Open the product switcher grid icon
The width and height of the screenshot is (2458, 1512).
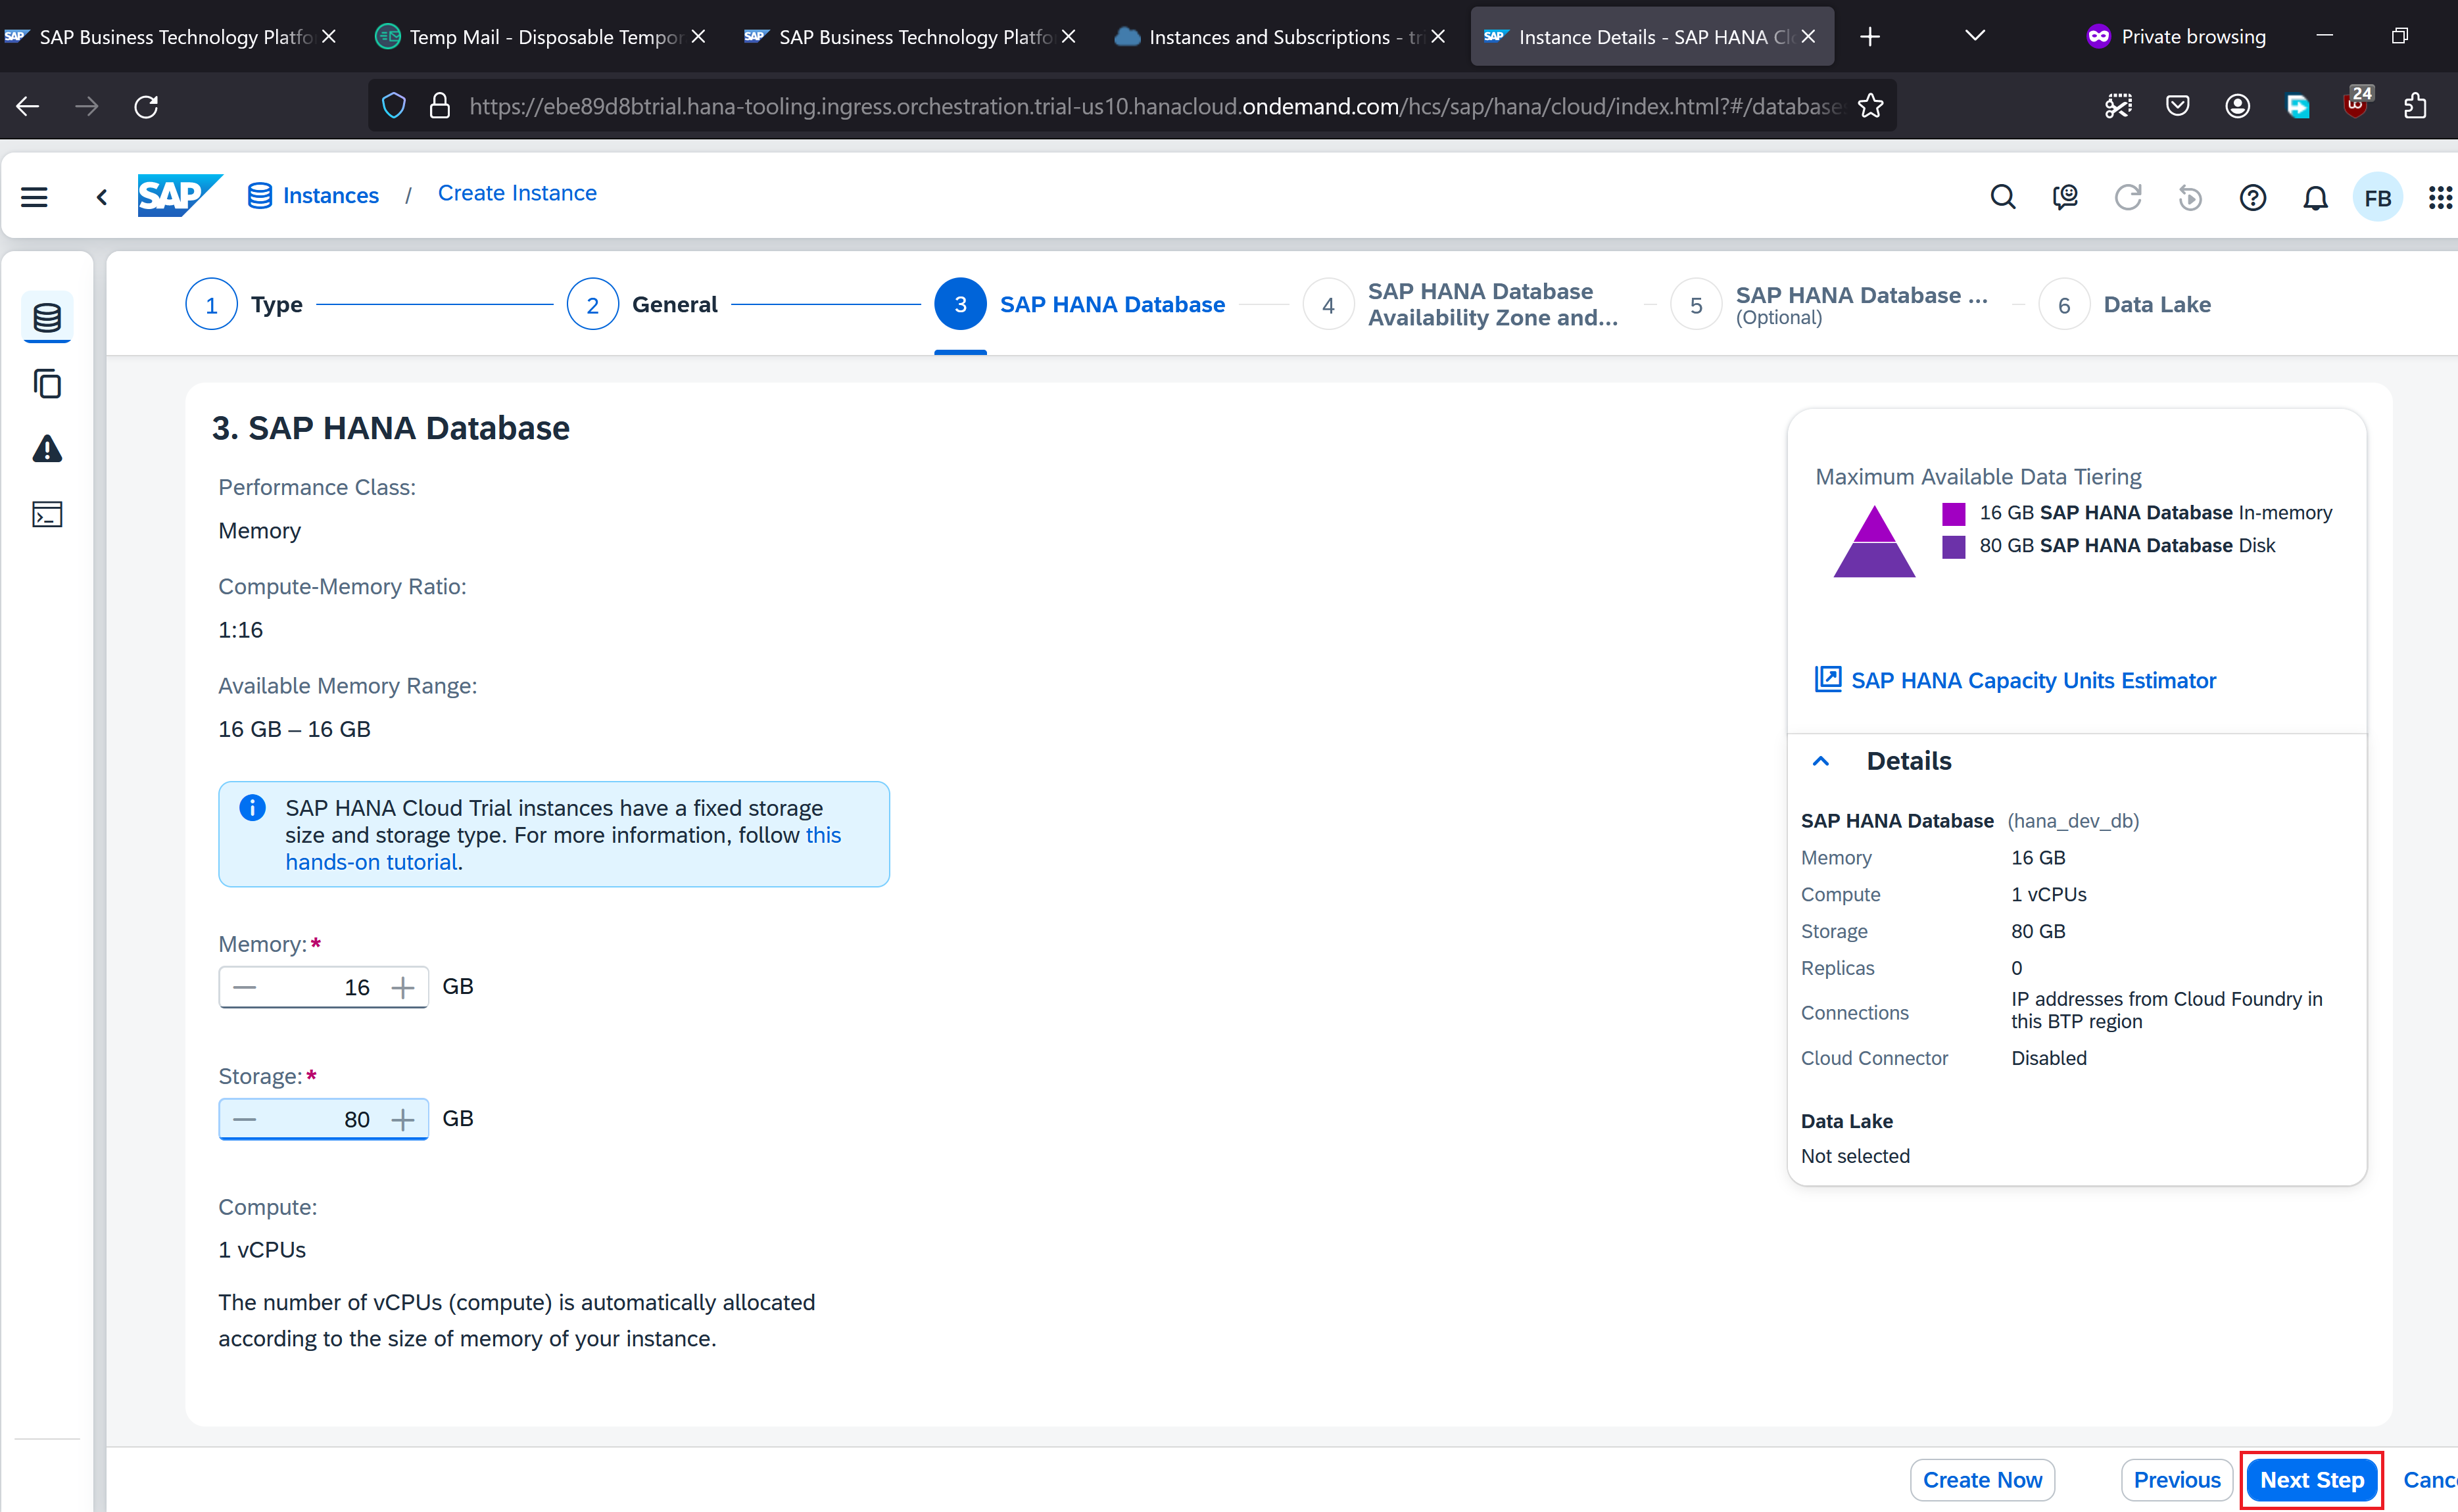click(x=2440, y=198)
